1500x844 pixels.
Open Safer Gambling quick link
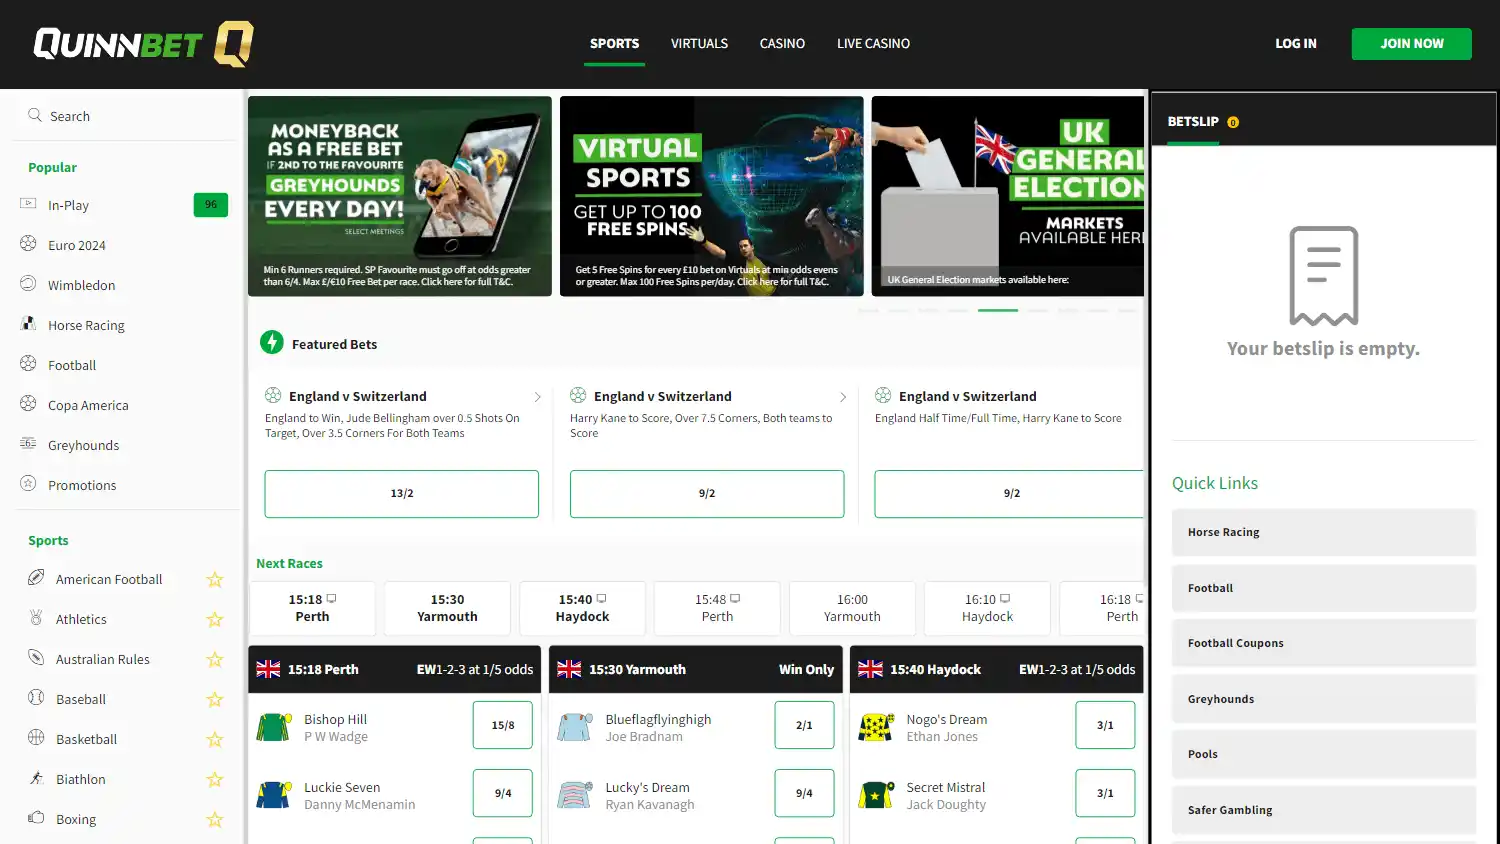1324,810
